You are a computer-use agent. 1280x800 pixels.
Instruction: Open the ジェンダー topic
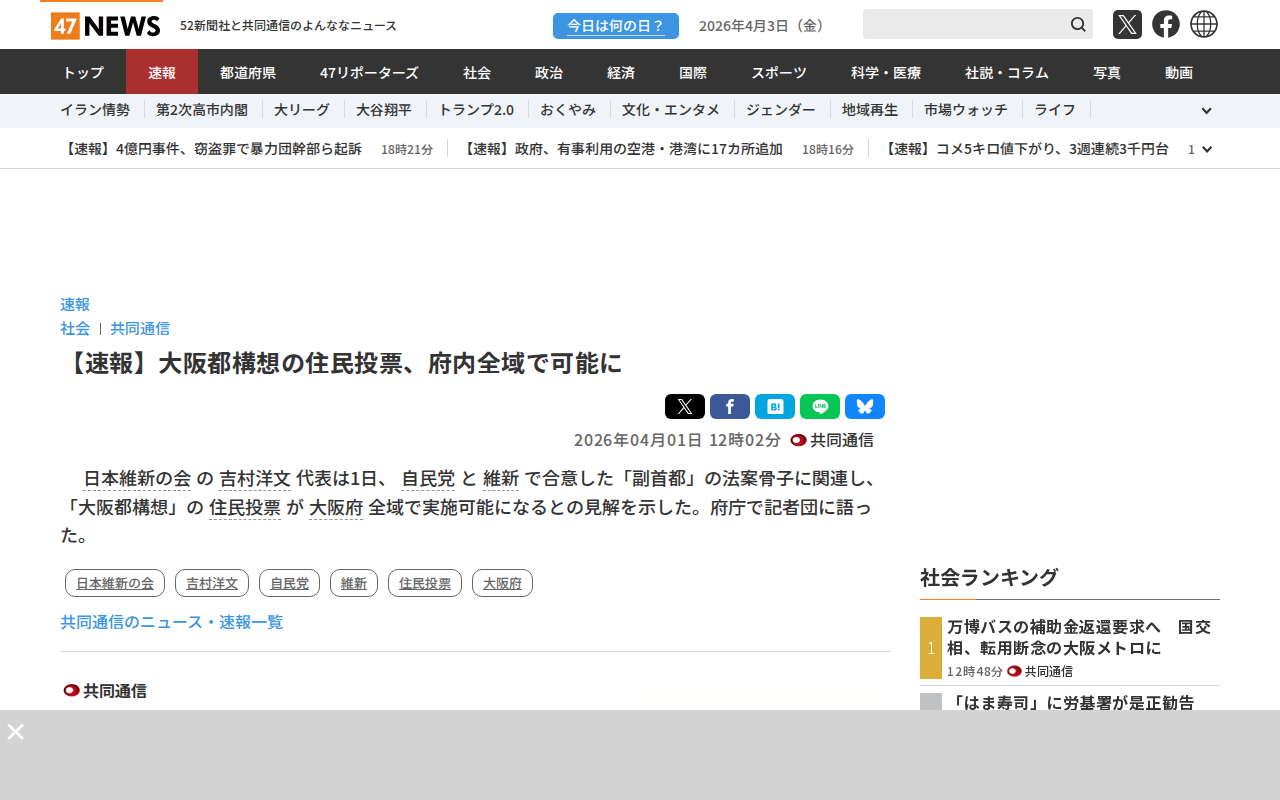pos(781,110)
